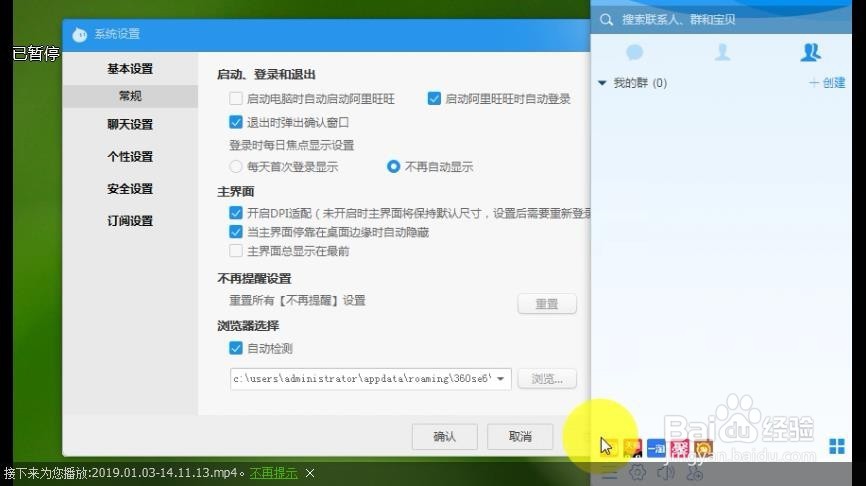Collapse the 我的群 (0) group list

pos(602,83)
